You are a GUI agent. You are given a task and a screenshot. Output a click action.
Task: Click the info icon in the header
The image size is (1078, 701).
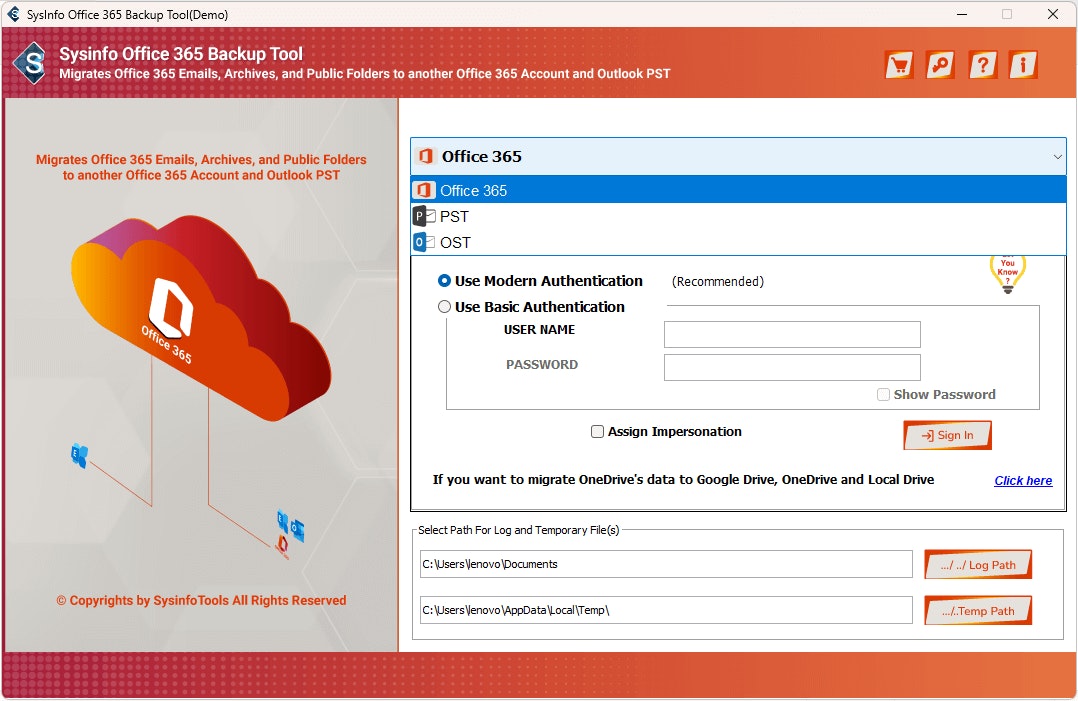click(1024, 64)
